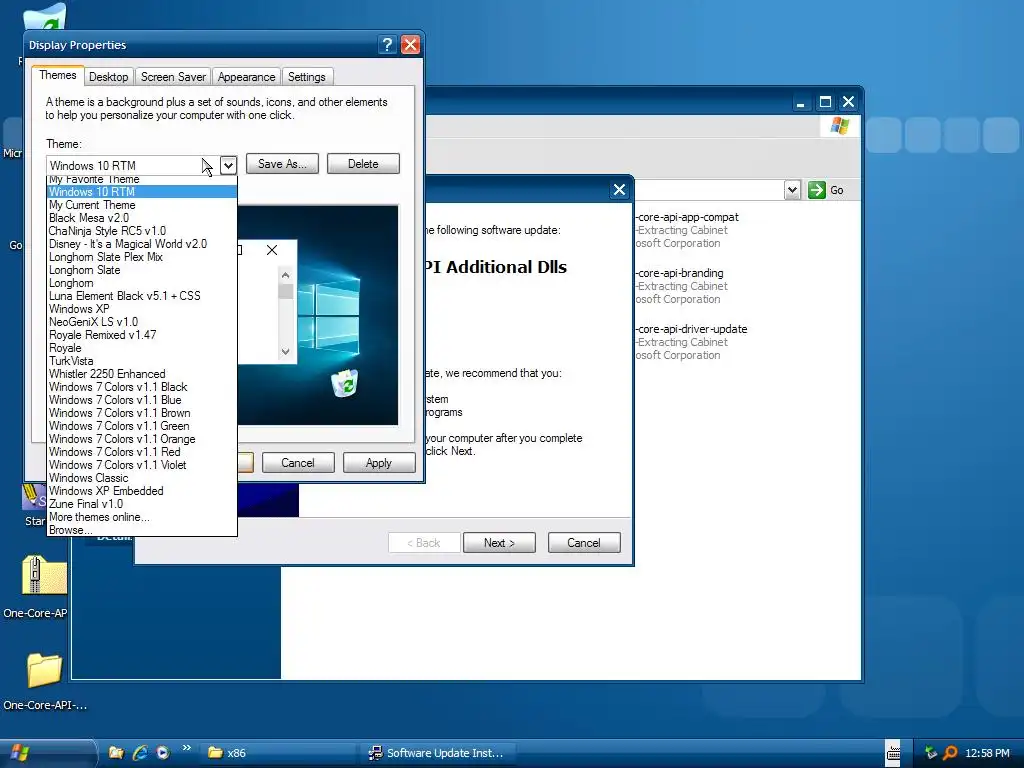Select NeoGeniX LS v1.0 theme
1024x768 pixels.
(142, 322)
